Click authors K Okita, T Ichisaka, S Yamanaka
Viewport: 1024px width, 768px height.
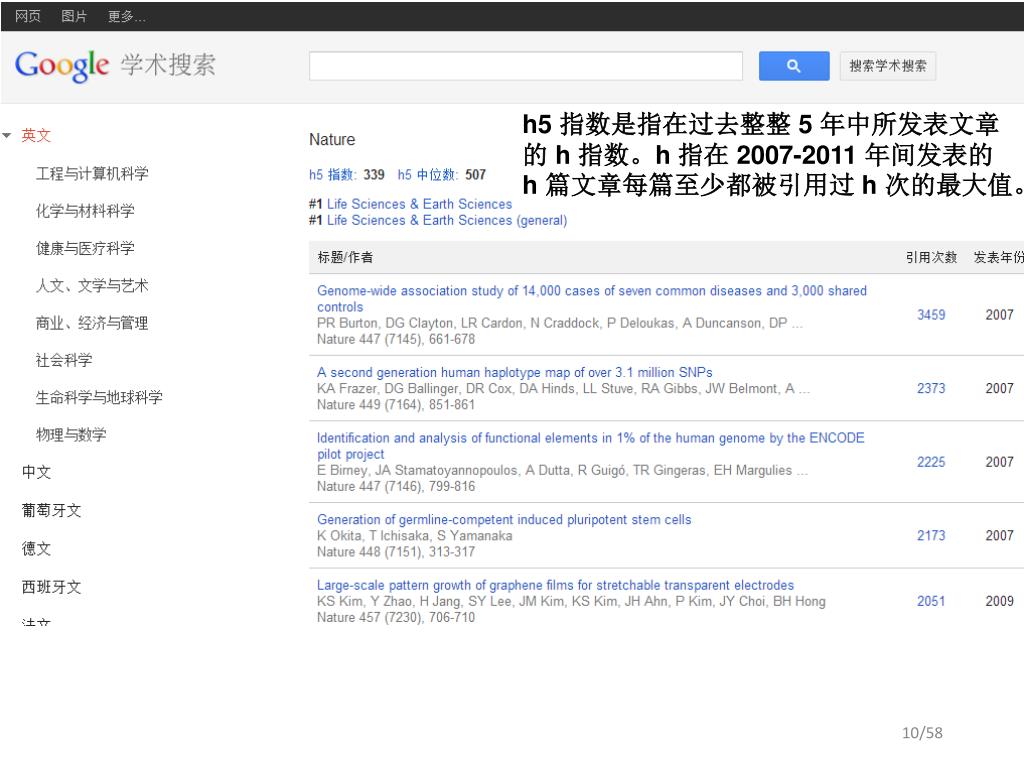point(415,536)
